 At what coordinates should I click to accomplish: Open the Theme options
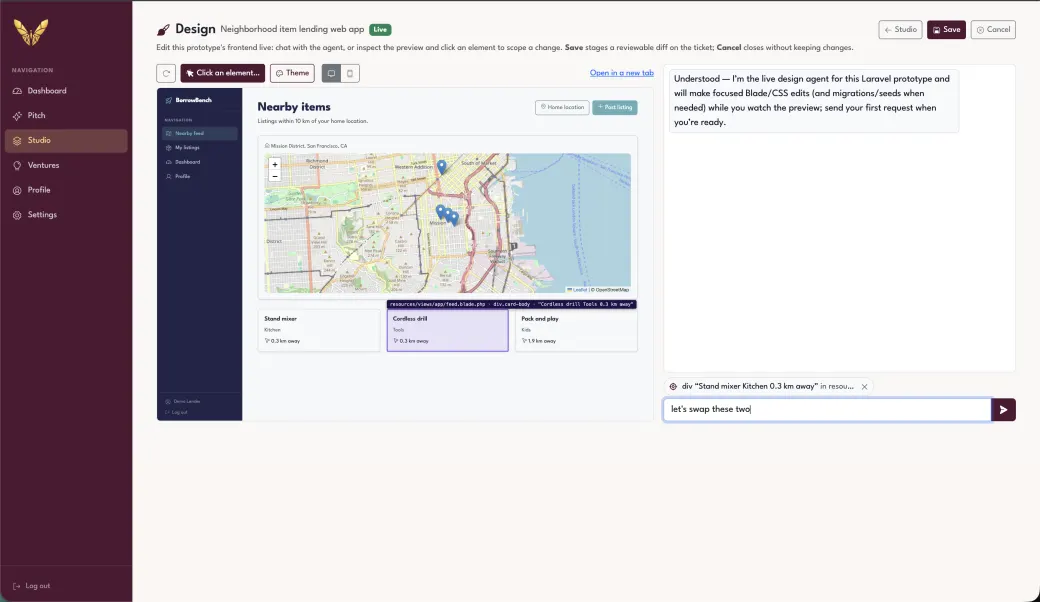[292, 73]
